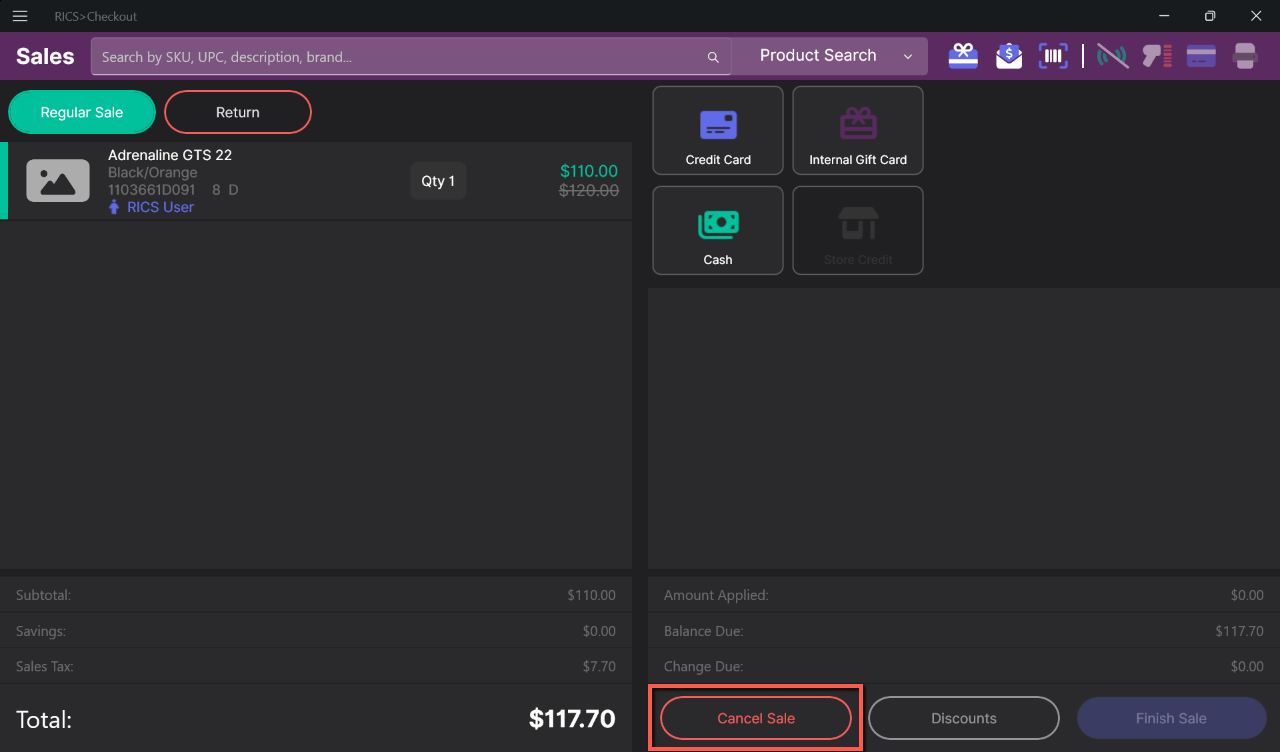Click the struck-through $120.00 original price

(589, 190)
